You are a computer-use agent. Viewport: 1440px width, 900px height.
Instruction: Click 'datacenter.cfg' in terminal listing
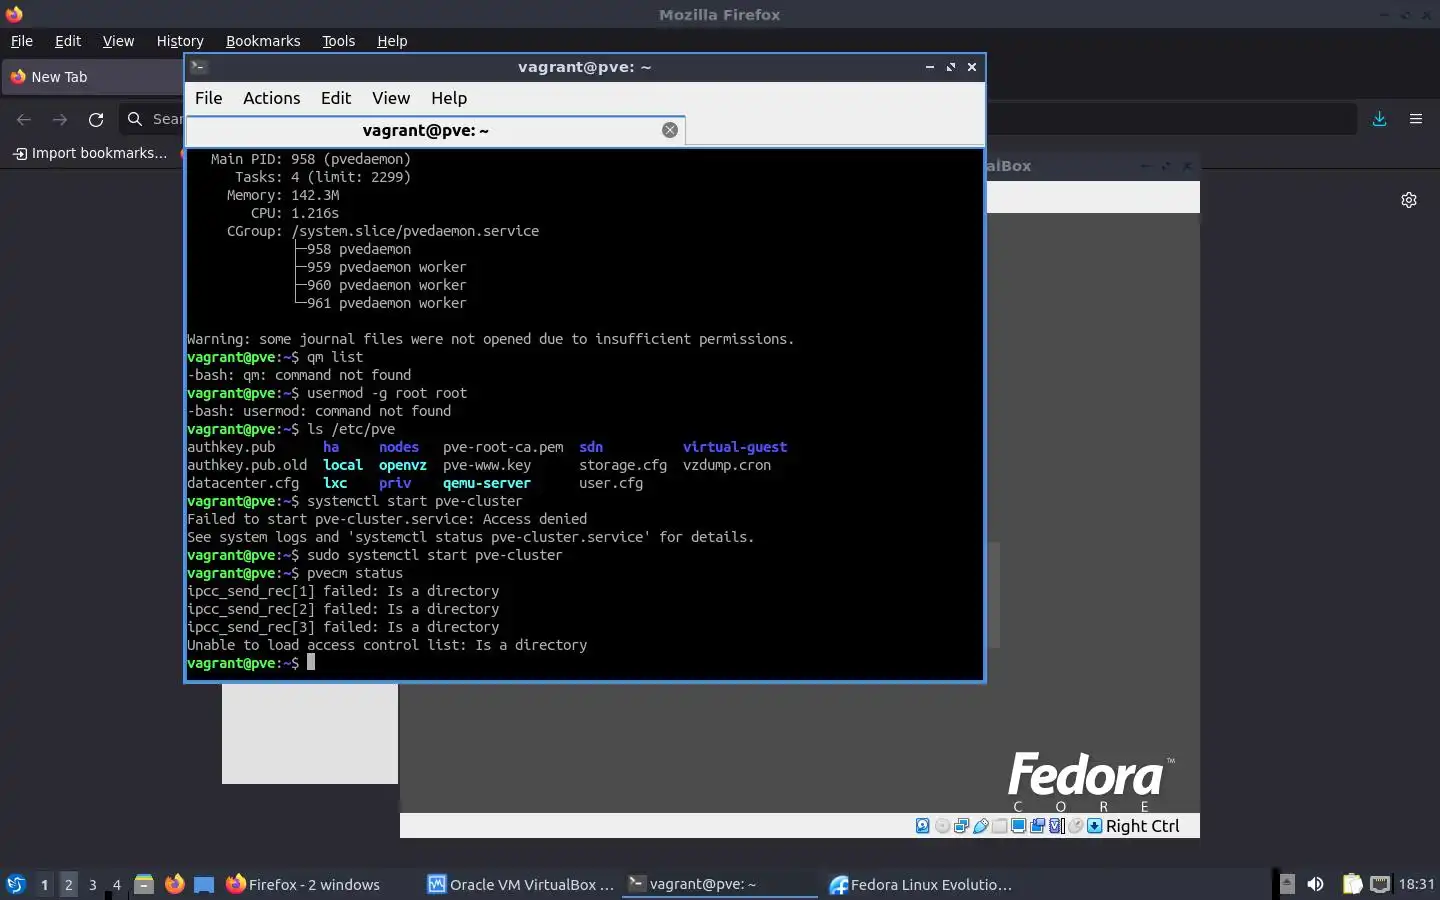pos(243,483)
